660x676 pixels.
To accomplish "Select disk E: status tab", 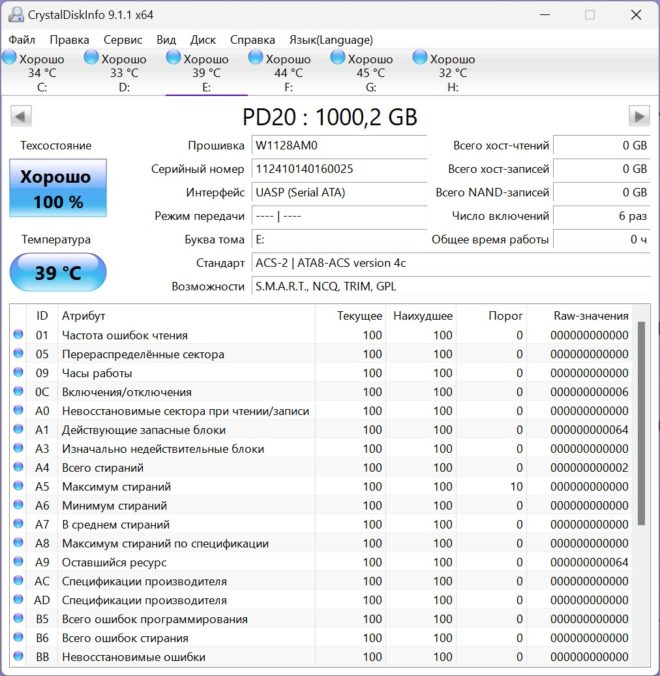I will tap(206, 72).
